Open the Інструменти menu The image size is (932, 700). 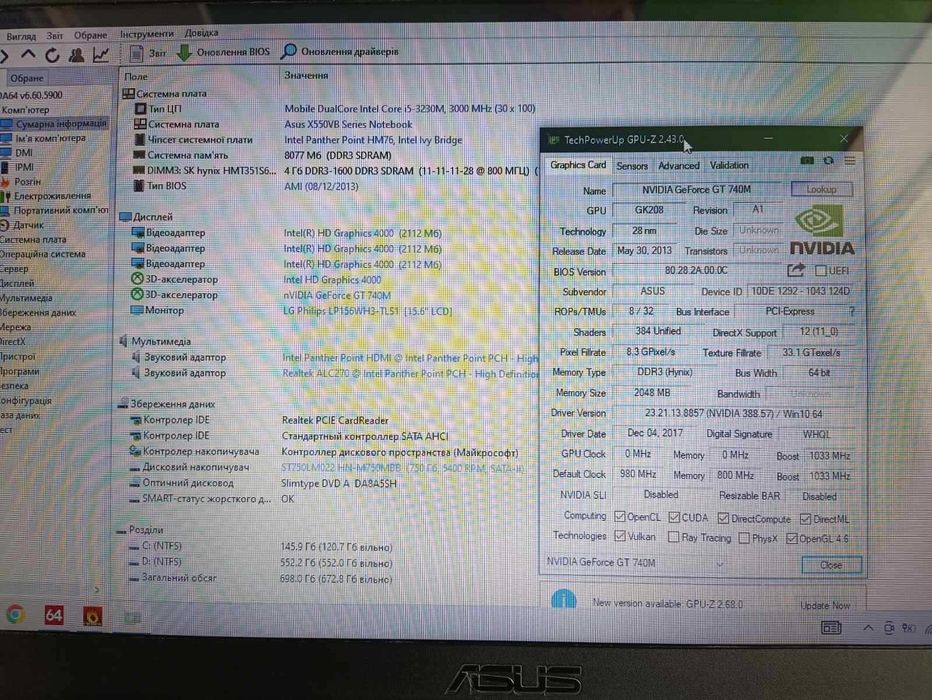pyautogui.click(x=147, y=34)
